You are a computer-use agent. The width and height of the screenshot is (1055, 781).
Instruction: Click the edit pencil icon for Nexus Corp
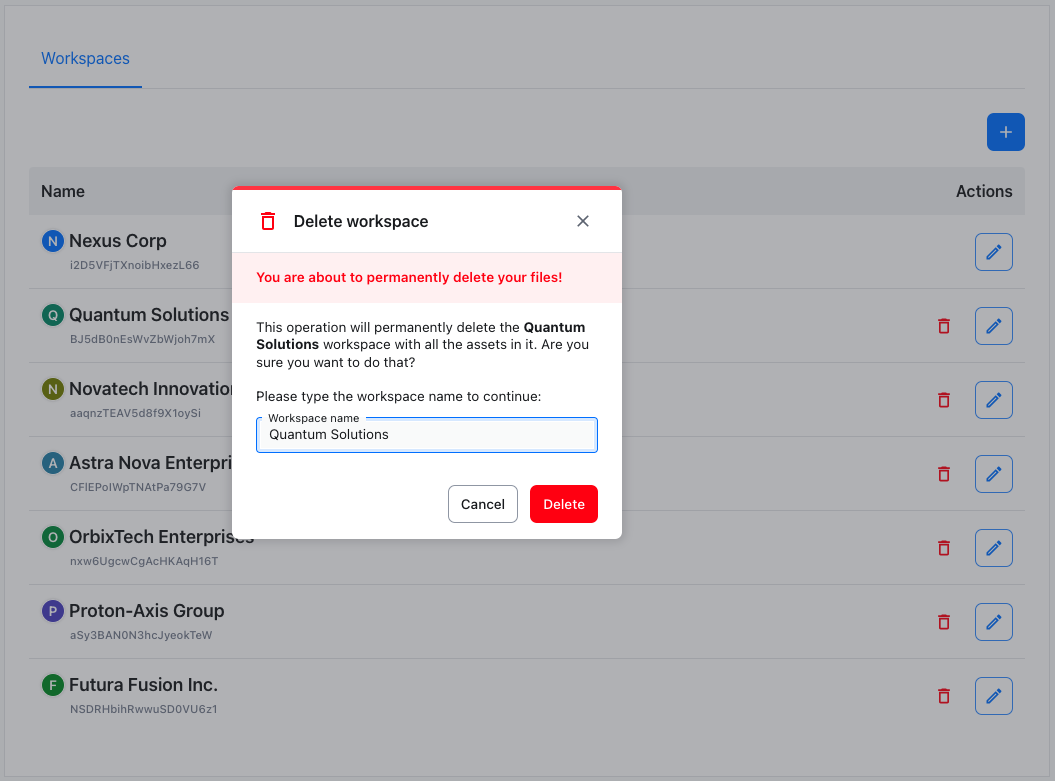[x=993, y=252]
